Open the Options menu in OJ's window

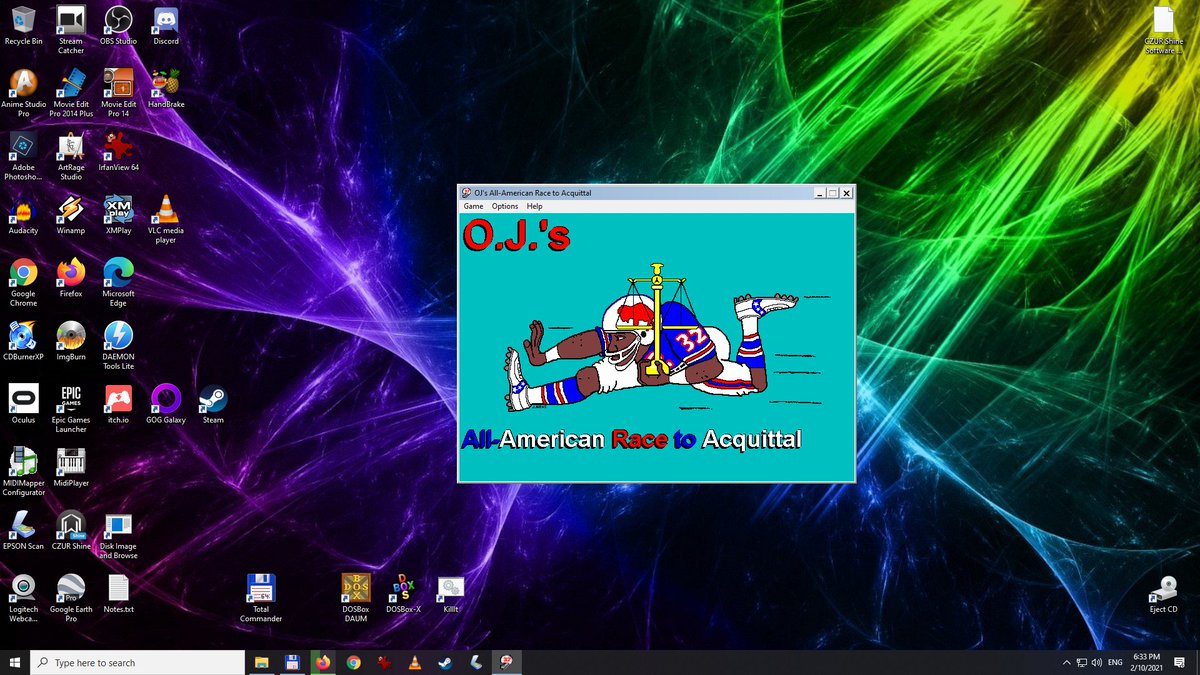tap(505, 206)
